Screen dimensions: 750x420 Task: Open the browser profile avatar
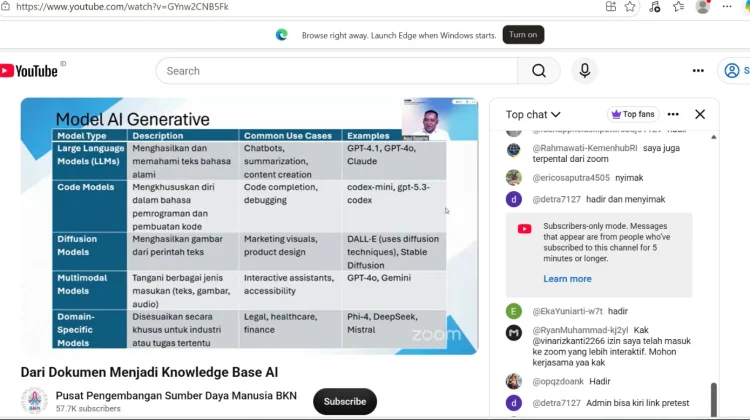tap(703, 7)
